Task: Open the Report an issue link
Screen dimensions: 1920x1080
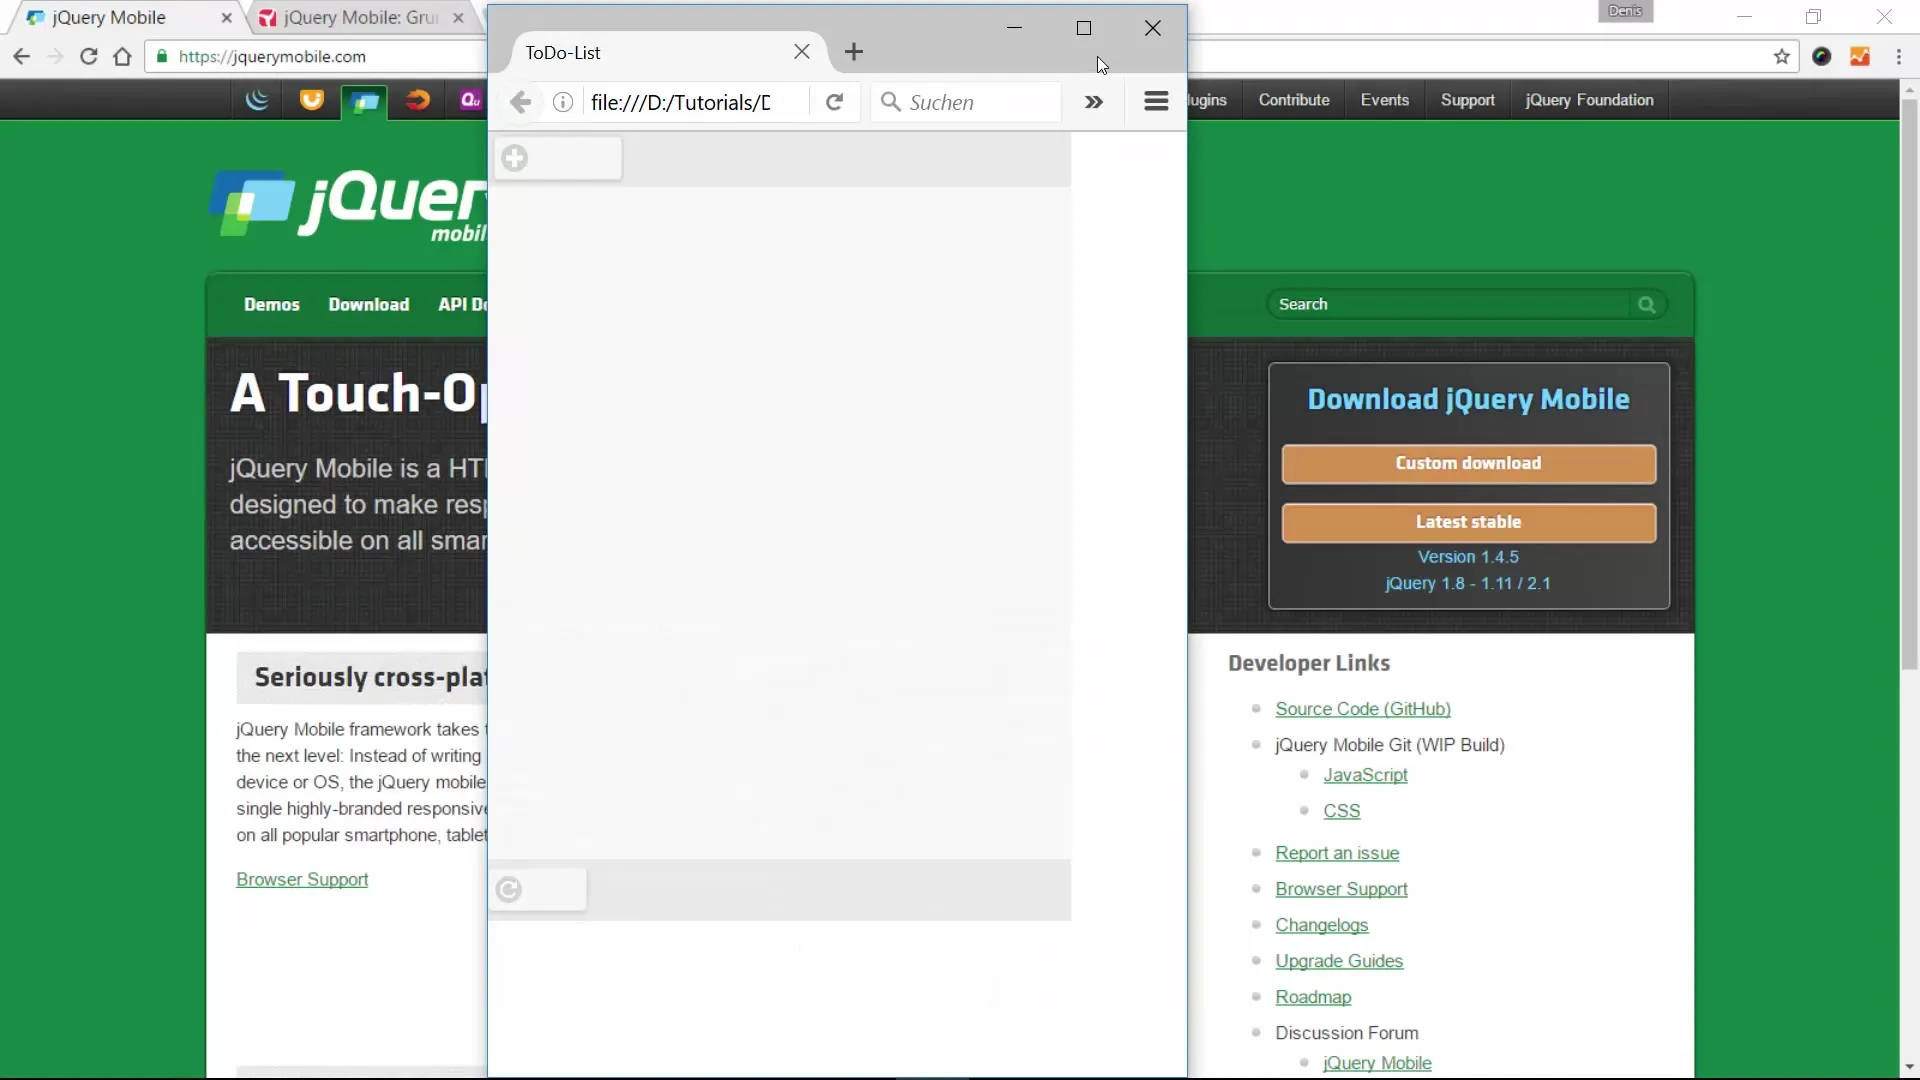Action: (x=1337, y=853)
